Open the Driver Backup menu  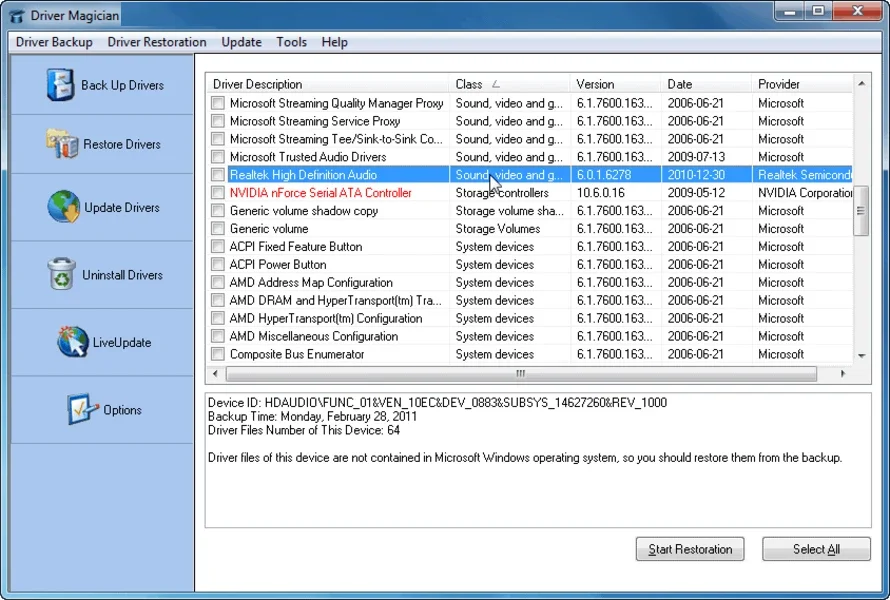(54, 42)
